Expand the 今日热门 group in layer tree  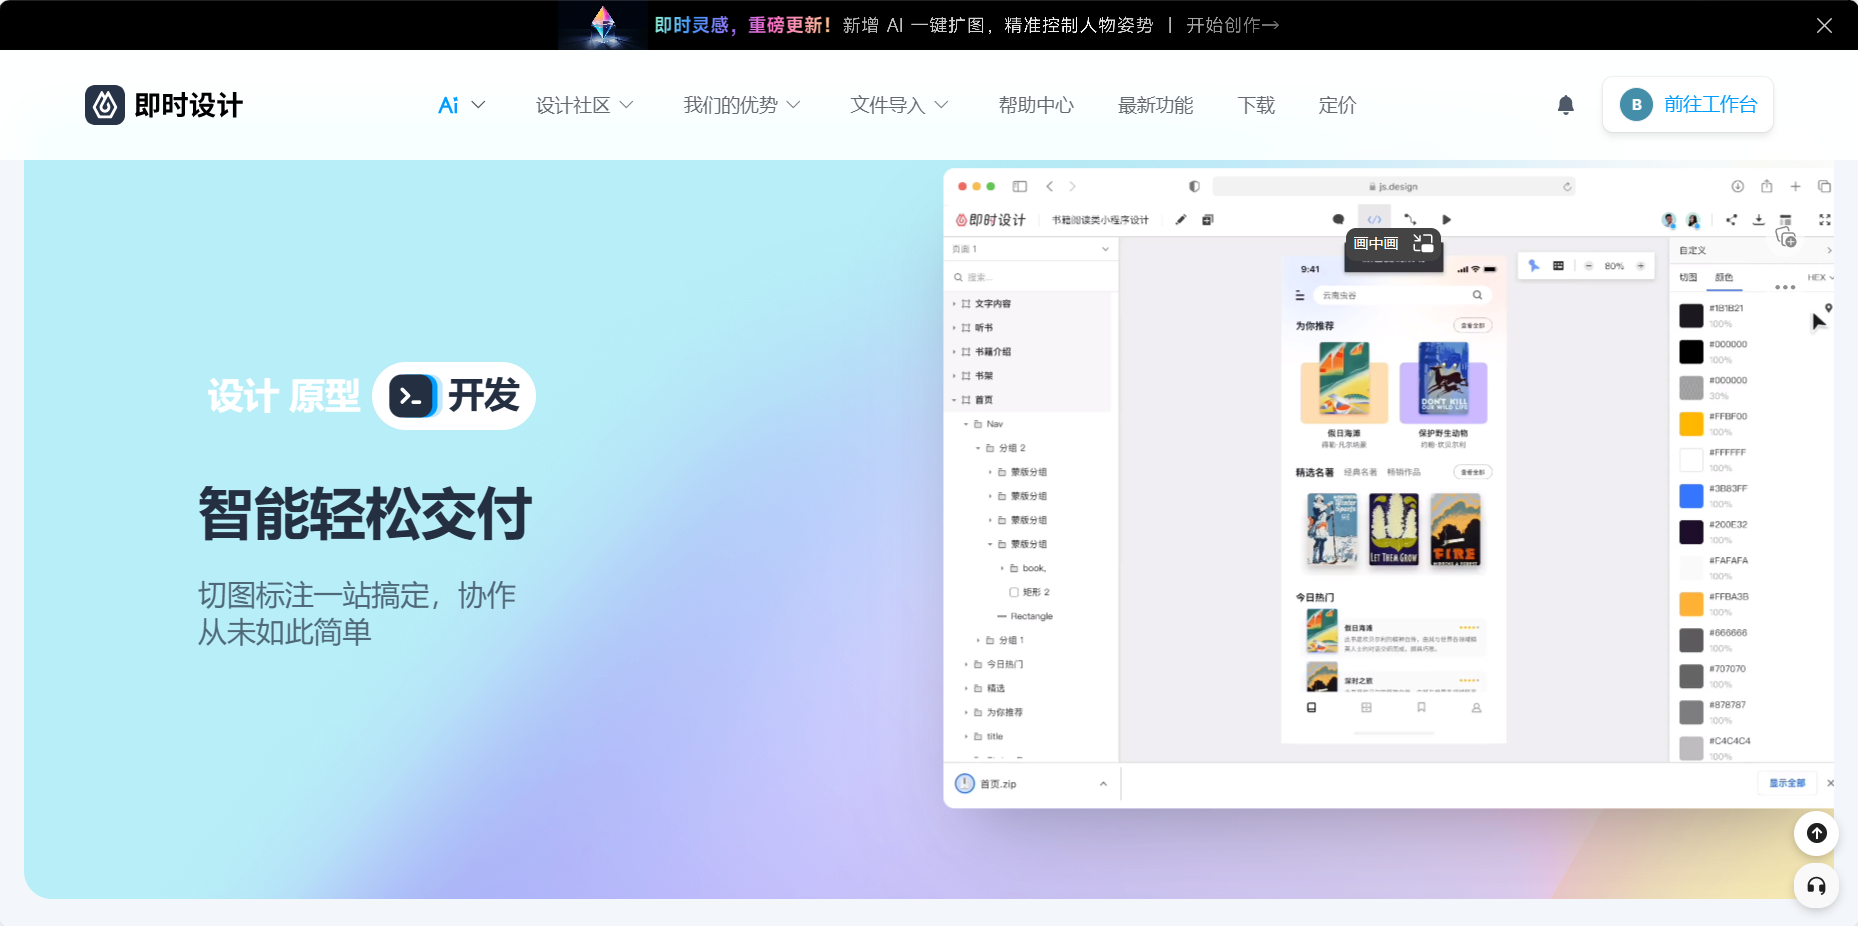coord(966,664)
